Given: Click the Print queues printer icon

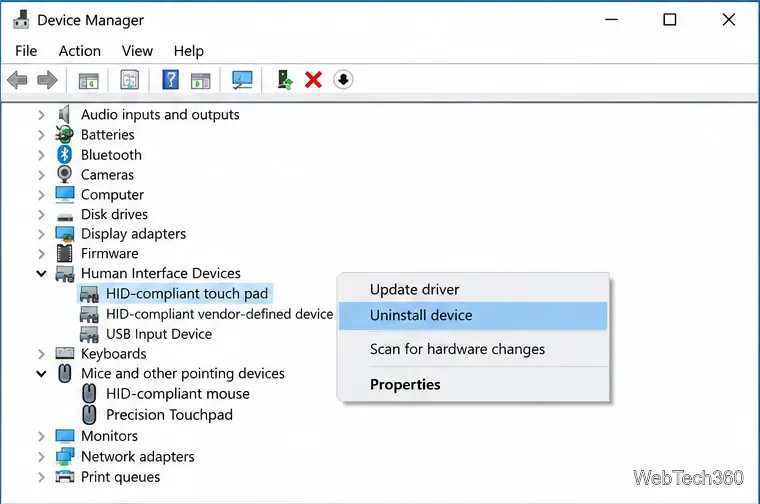Looking at the screenshot, I should [64, 477].
